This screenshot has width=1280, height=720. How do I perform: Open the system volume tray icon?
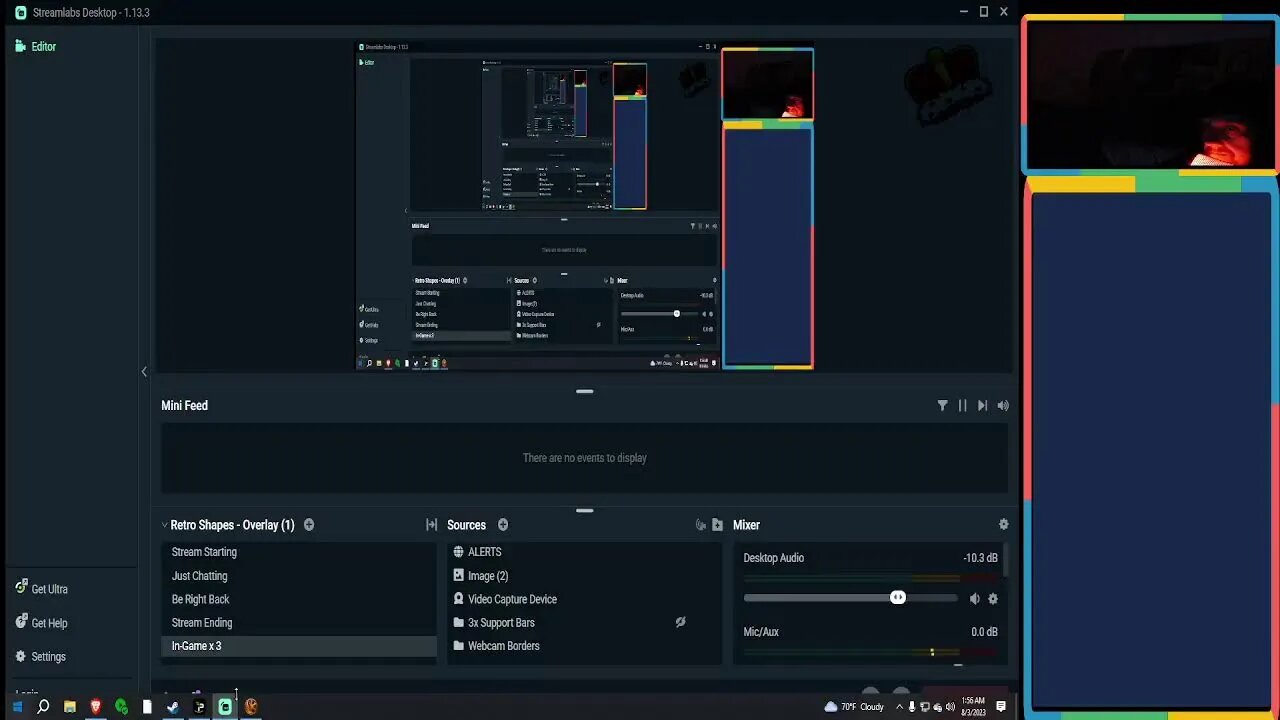[950, 707]
